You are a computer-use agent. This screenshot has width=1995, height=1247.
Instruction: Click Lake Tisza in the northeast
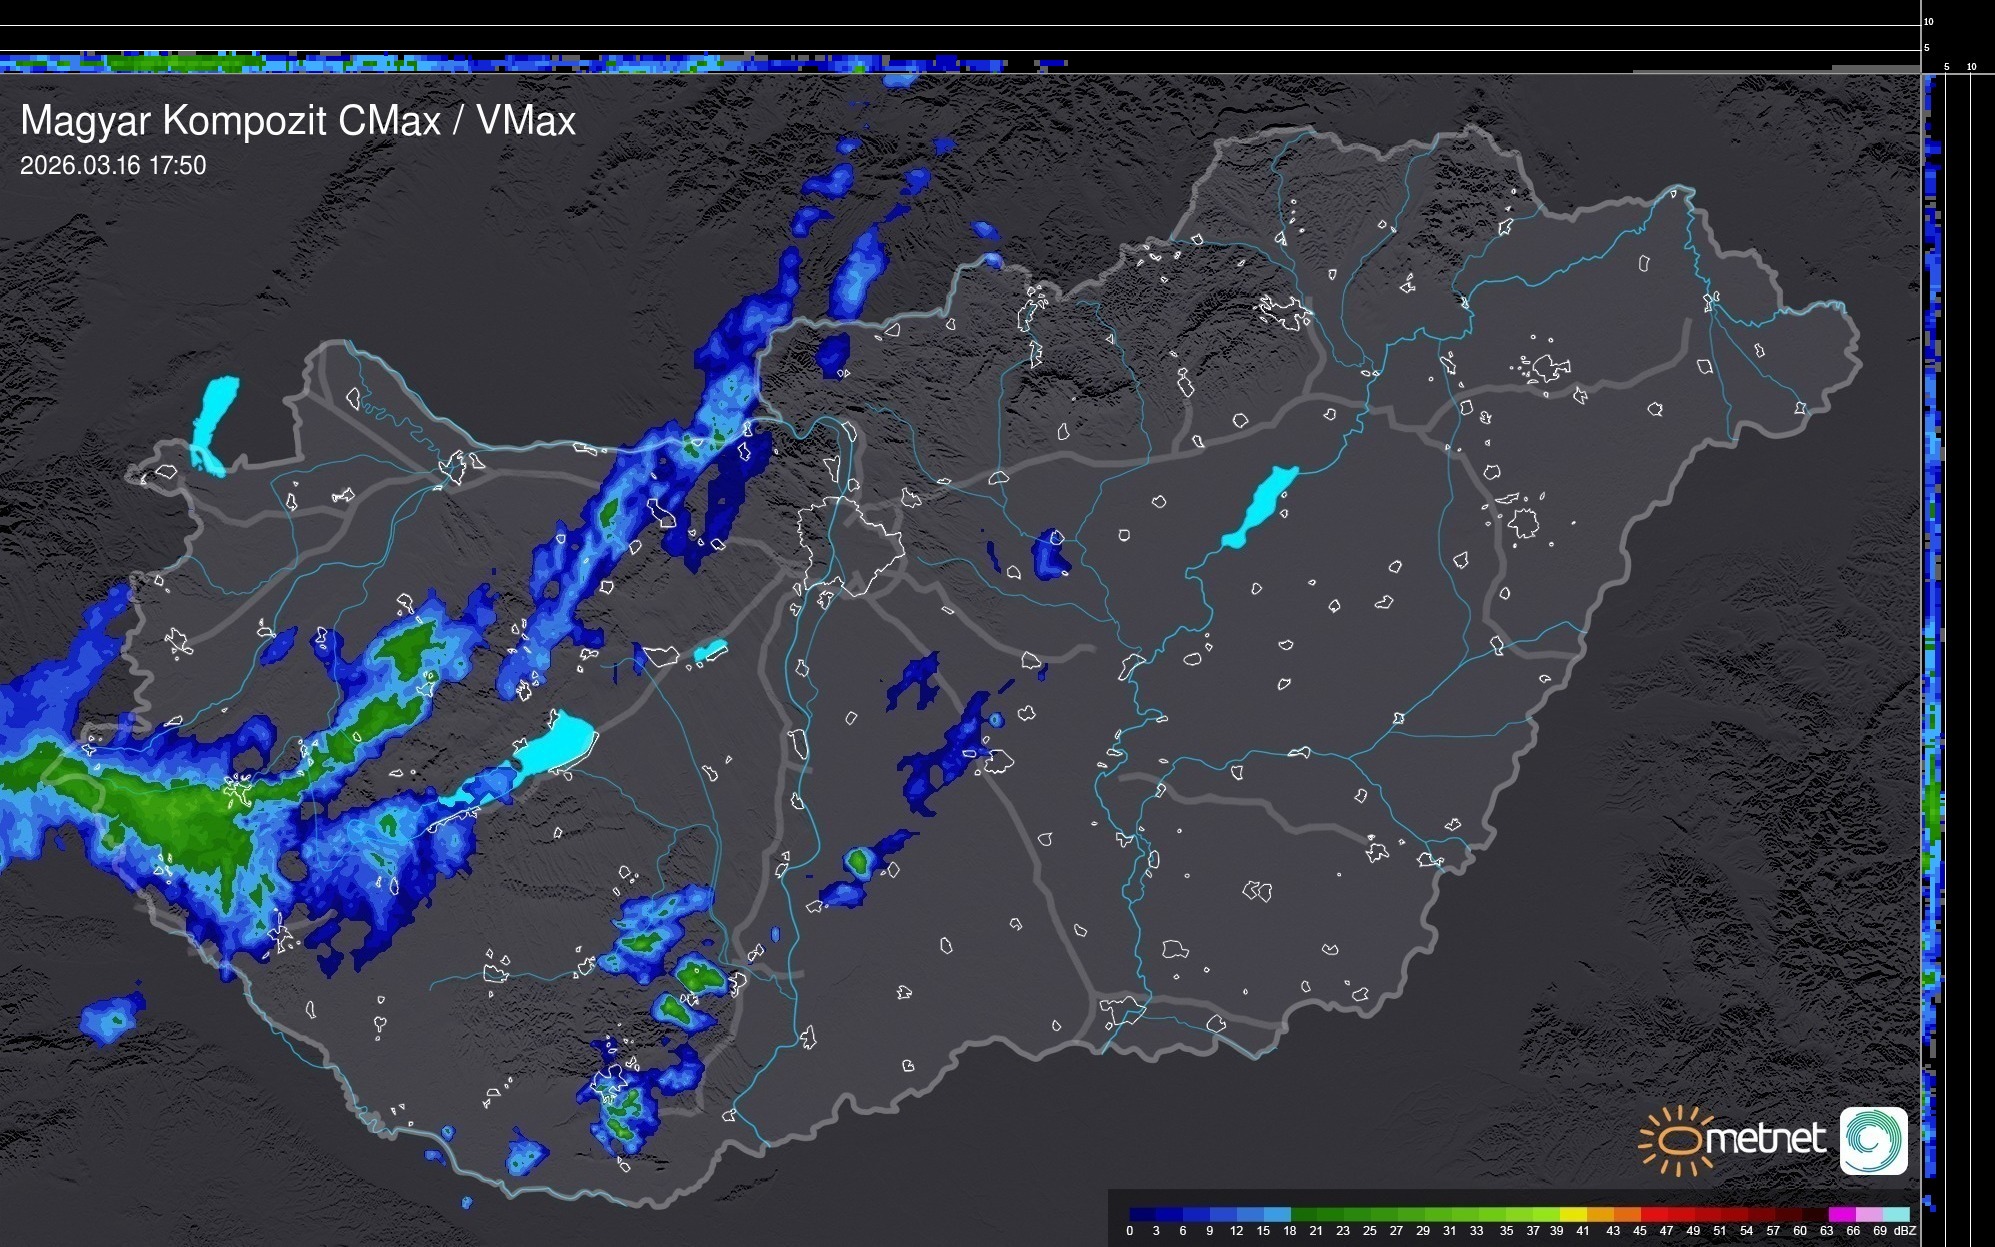click(x=1262, y=505)
